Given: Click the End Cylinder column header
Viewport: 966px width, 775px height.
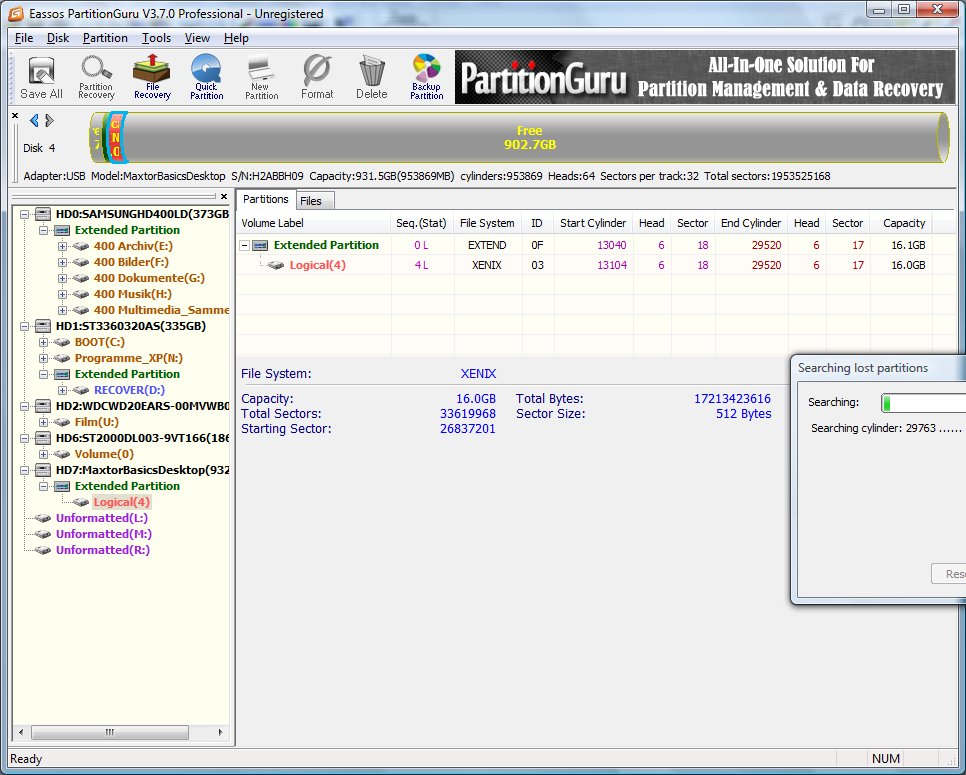Looking at the screenshot, I should tap(752, 223).
